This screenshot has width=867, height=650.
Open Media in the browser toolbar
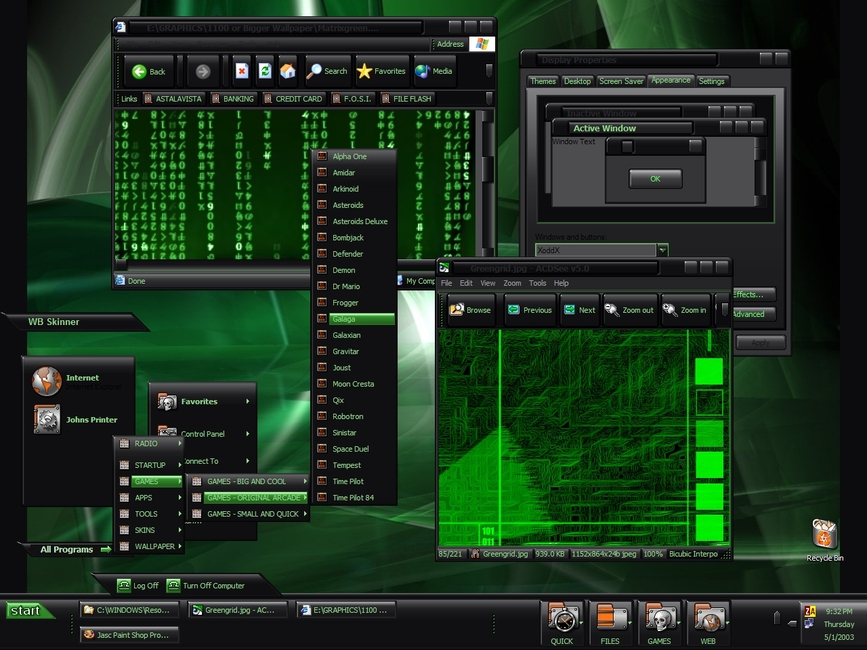click(x=435, y=71)
